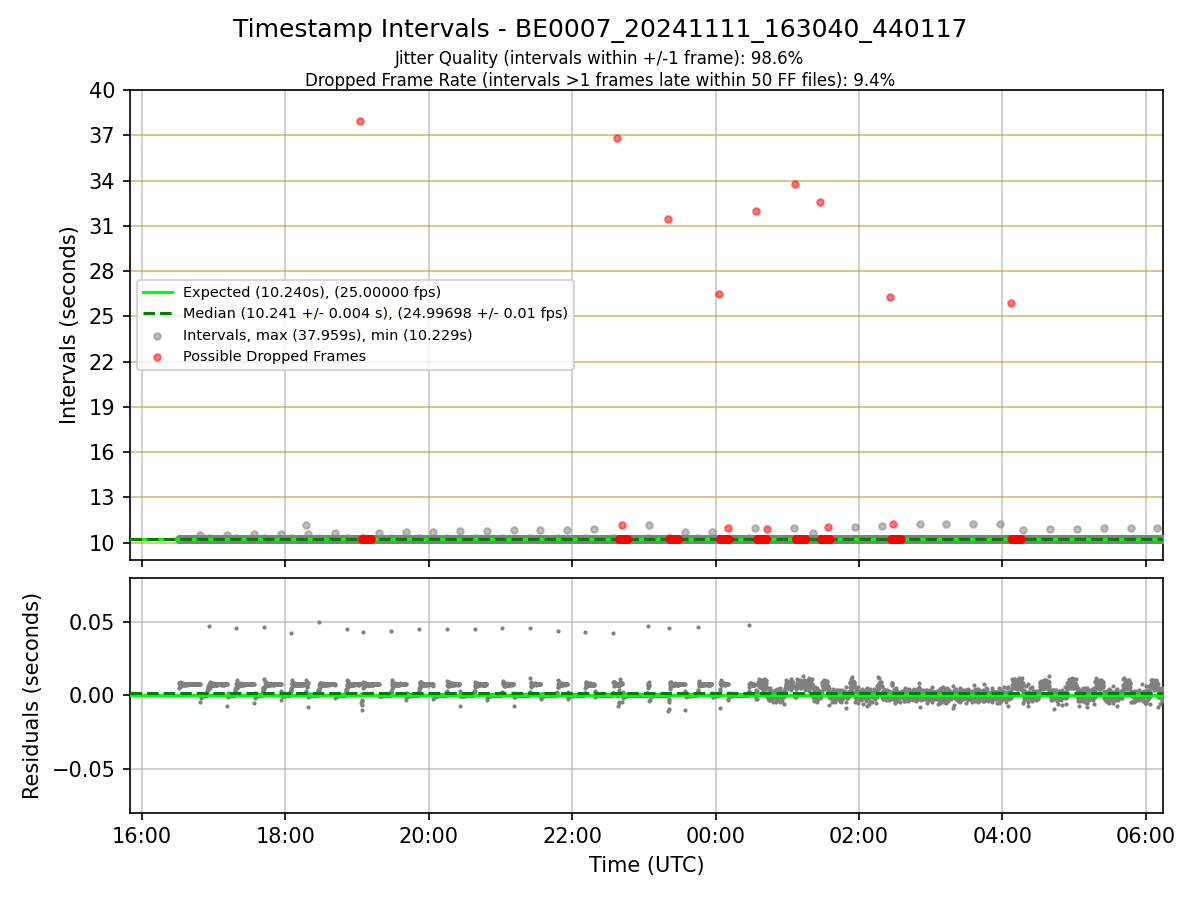Click the solid green line sample in the legend
The image size is (1200, 900).
(158, 292)
